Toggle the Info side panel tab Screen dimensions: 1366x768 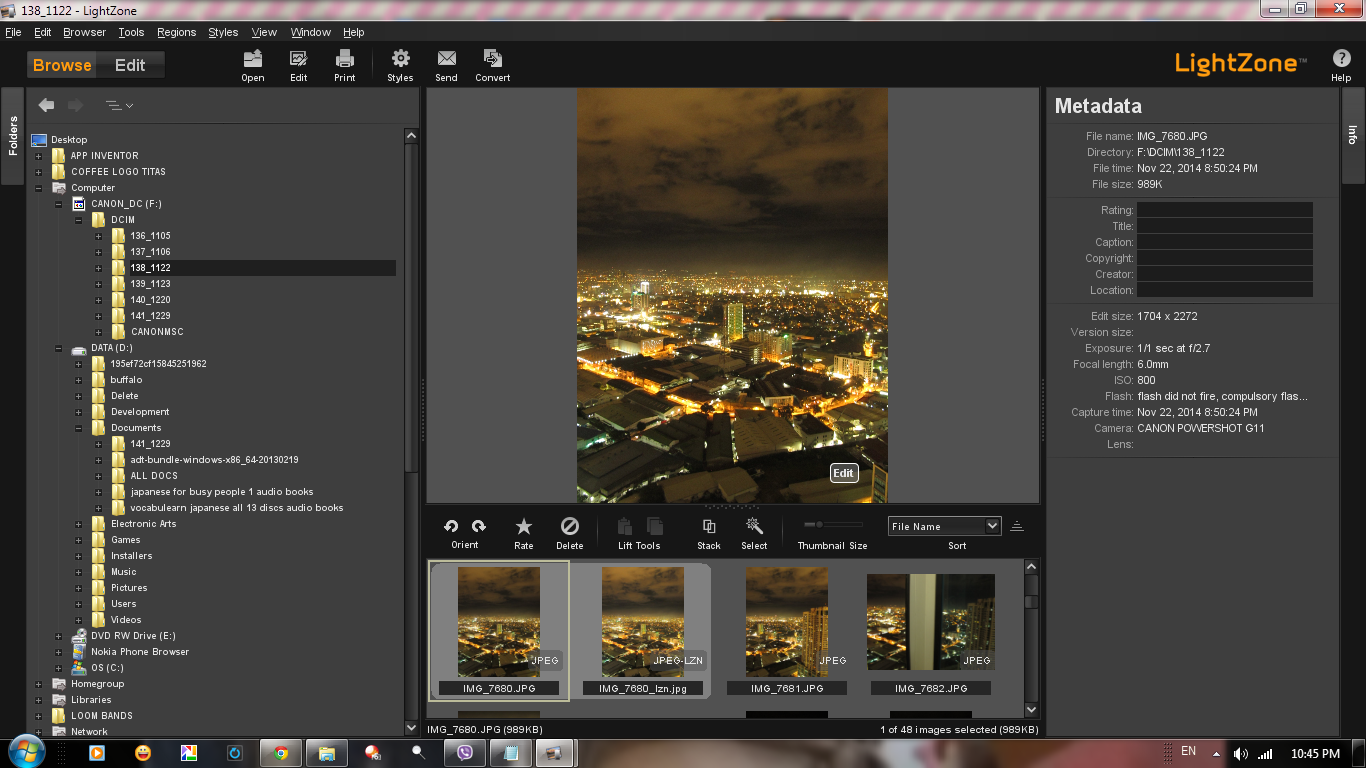1353,135
